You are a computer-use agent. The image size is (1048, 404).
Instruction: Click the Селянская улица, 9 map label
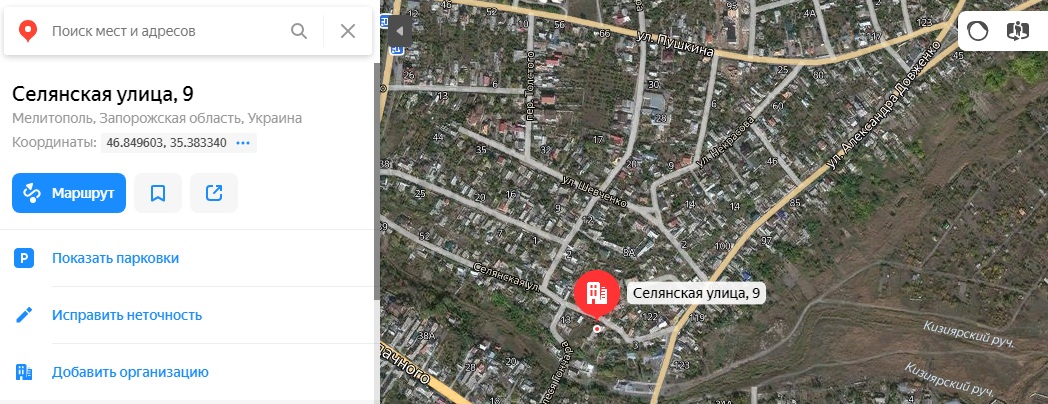click(696, 293)
